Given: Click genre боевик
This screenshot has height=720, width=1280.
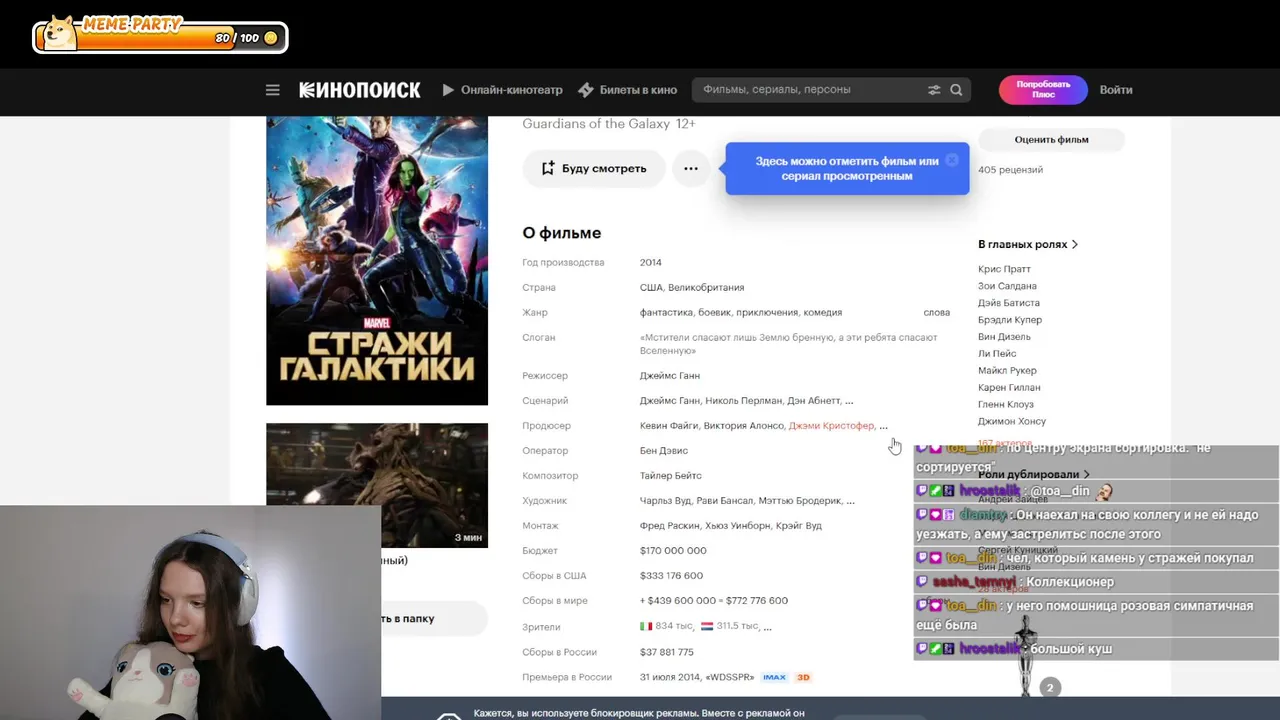Looking at the screenshot, I should 714,313.
